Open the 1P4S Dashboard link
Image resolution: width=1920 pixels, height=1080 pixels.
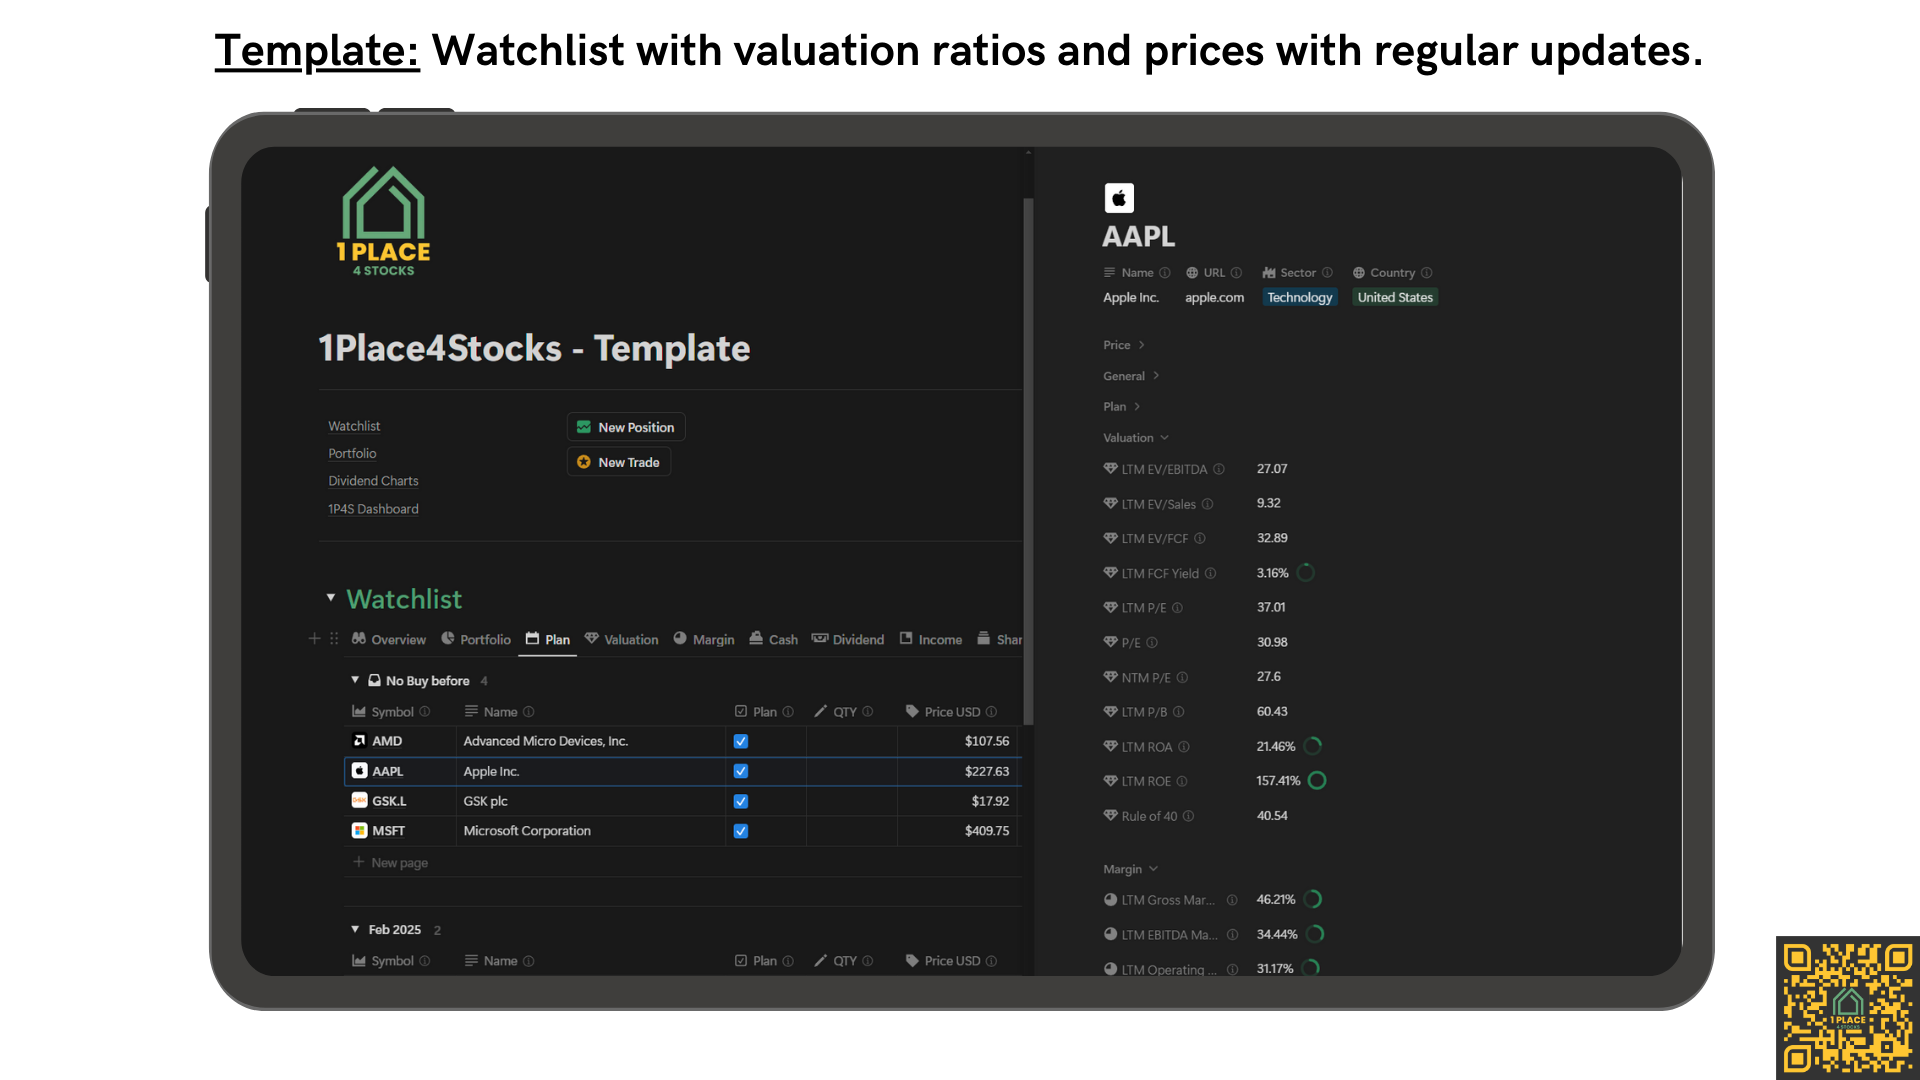373,509
